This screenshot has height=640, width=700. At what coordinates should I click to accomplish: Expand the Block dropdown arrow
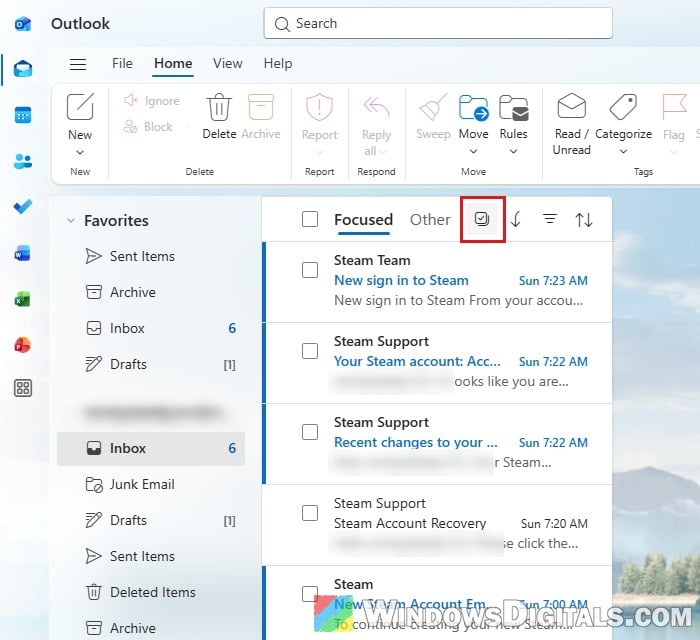[187, 127]
